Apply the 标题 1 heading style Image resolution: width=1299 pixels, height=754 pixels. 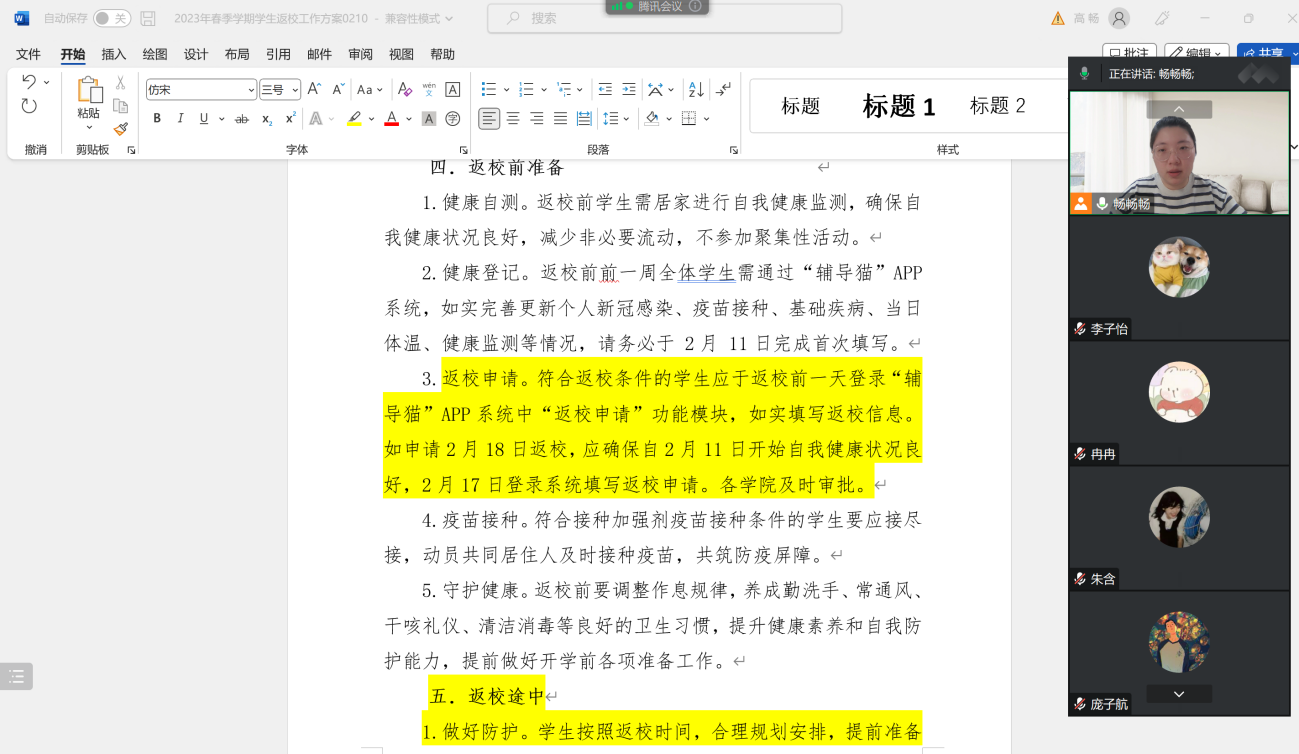tap(898, 106)
